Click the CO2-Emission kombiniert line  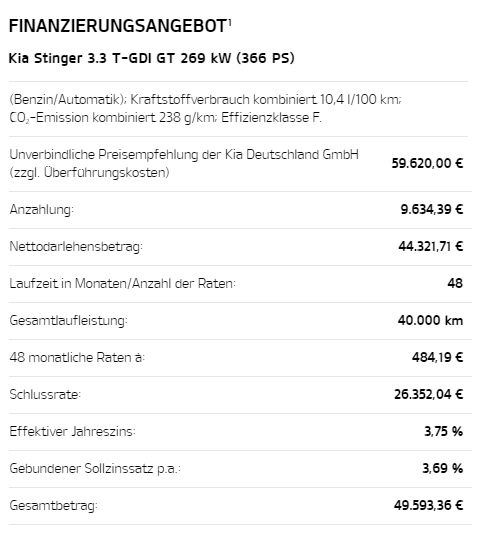[165, 117]
